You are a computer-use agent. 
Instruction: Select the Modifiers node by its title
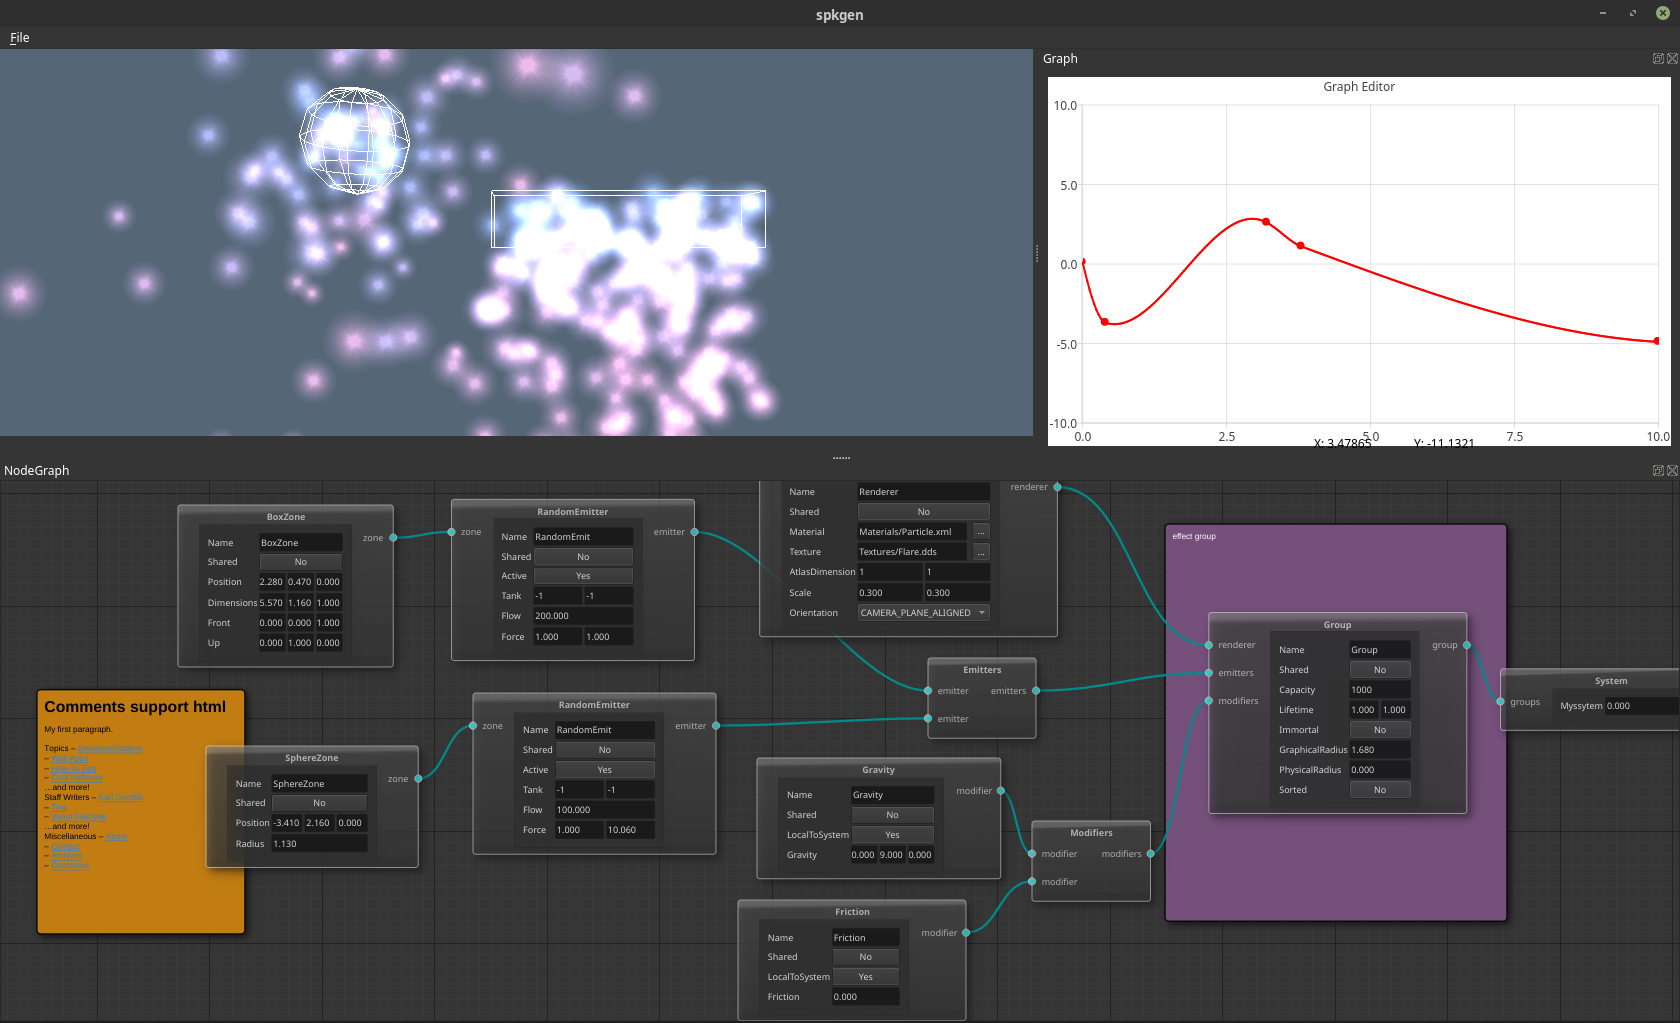[1091, 833]
